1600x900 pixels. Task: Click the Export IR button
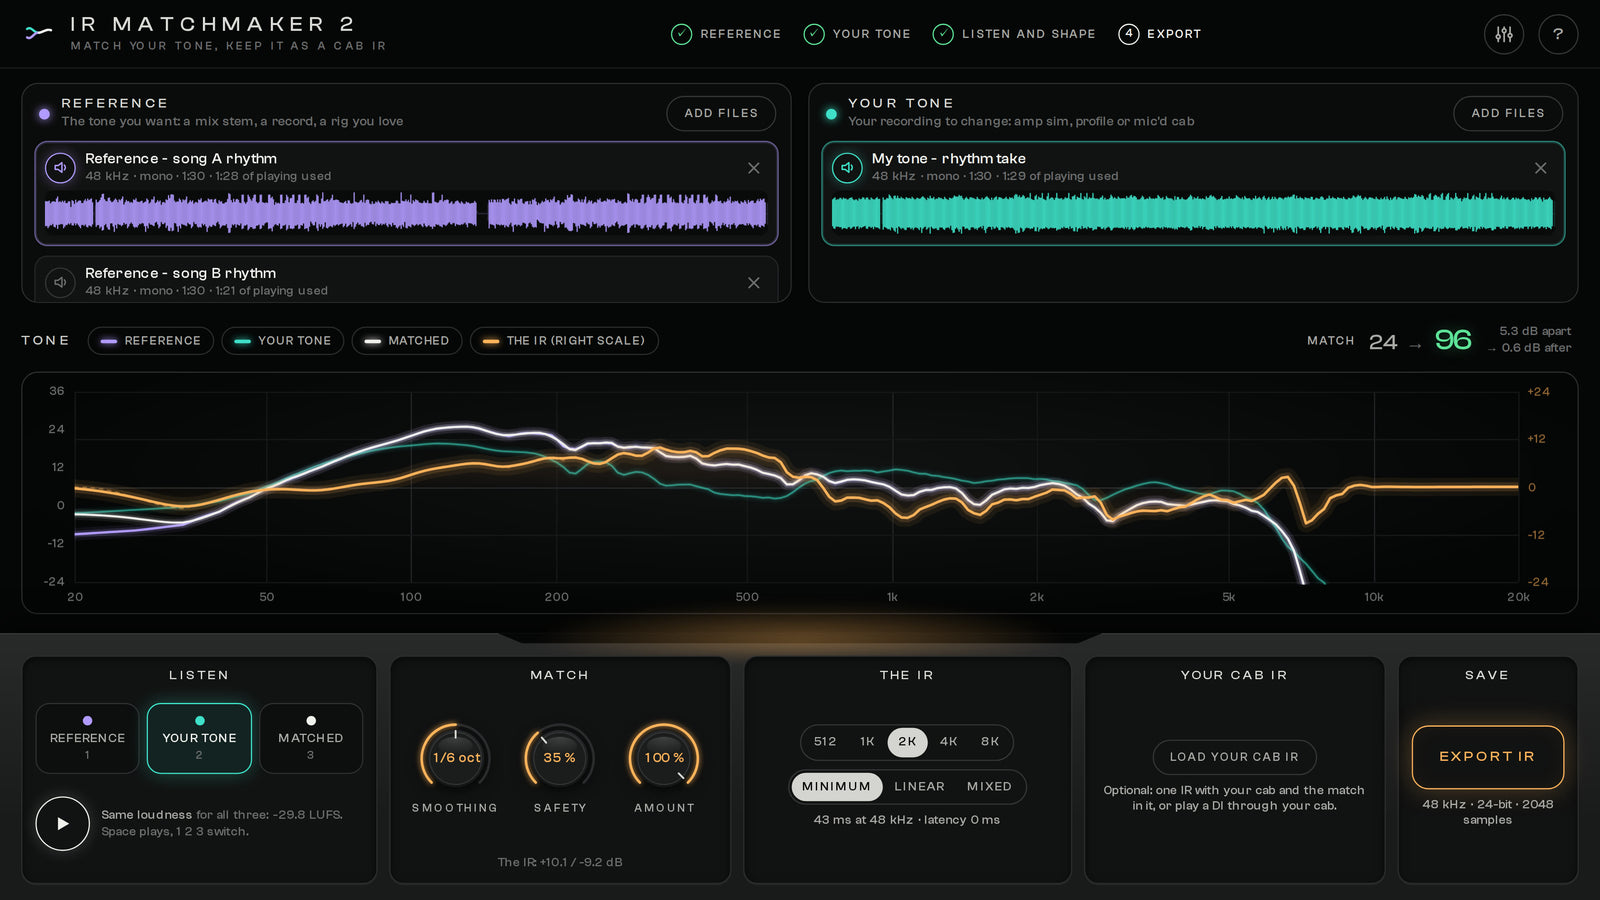coord(1487,757)
